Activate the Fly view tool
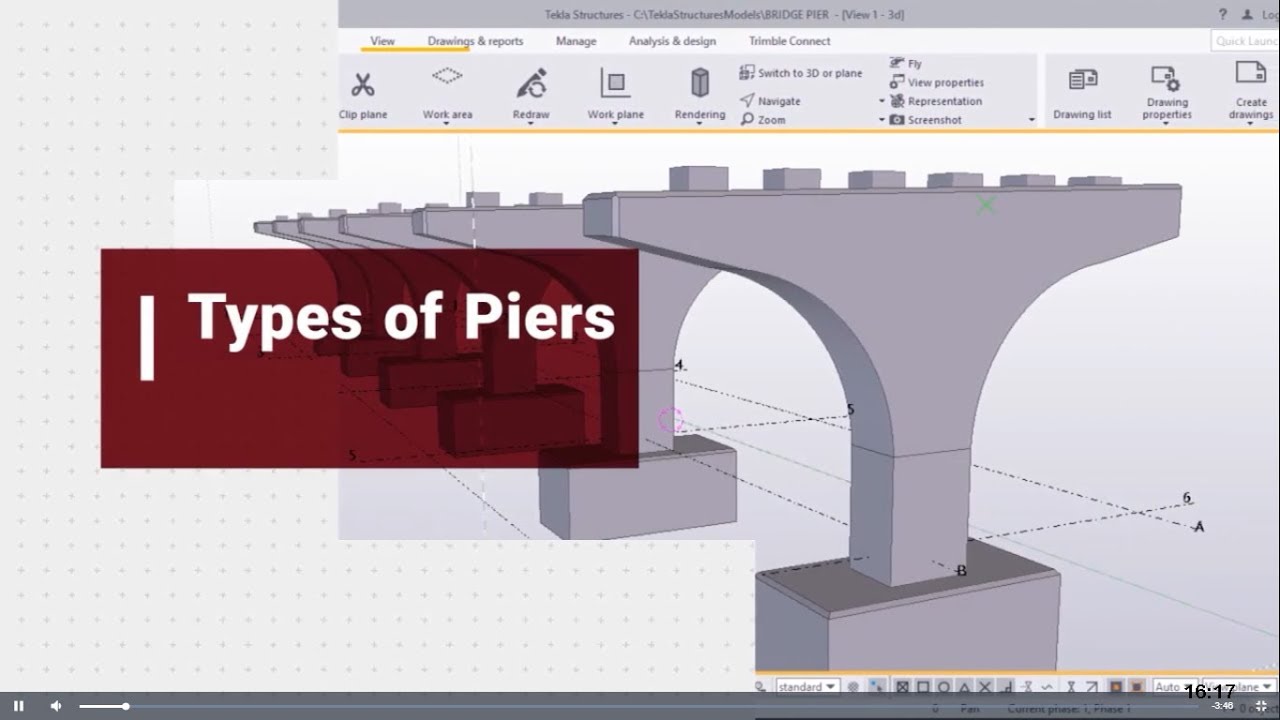 905,63
